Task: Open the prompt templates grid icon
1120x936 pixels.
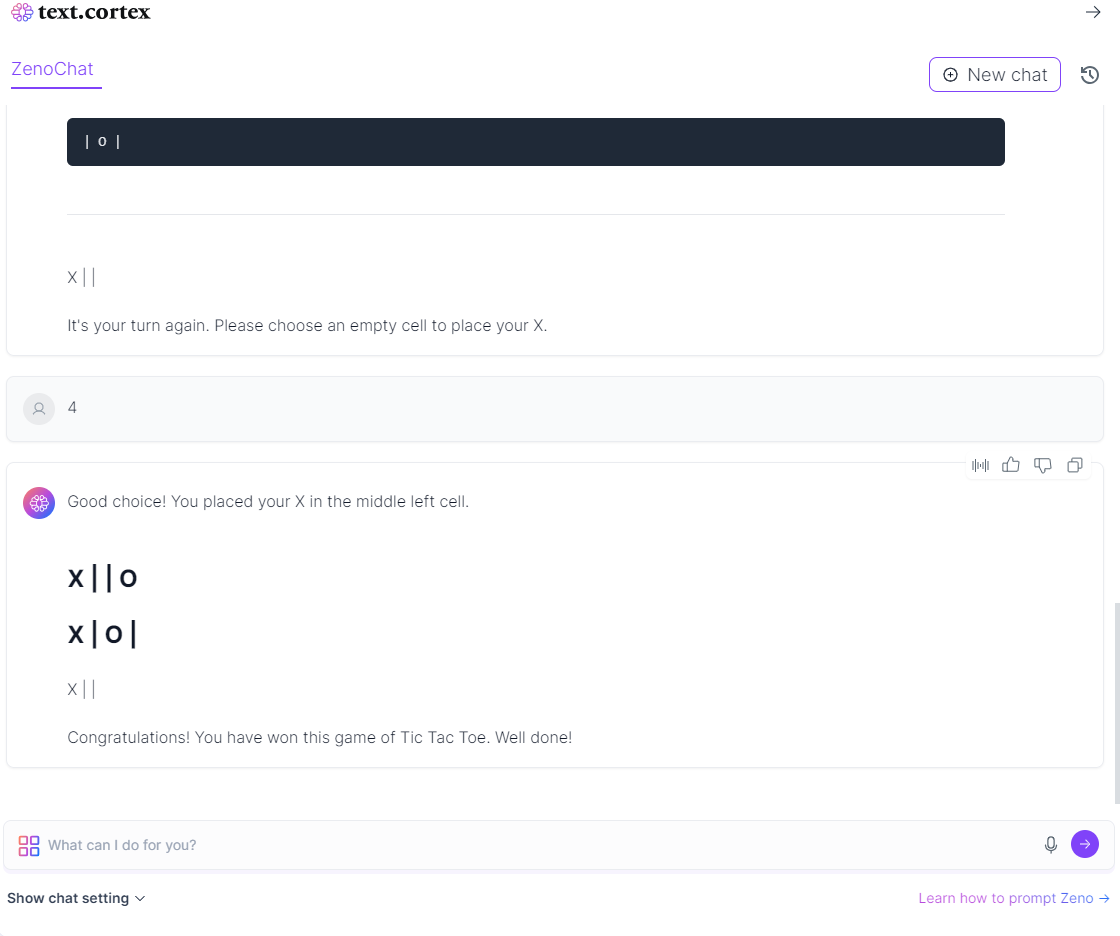Action: pos(29,846)
